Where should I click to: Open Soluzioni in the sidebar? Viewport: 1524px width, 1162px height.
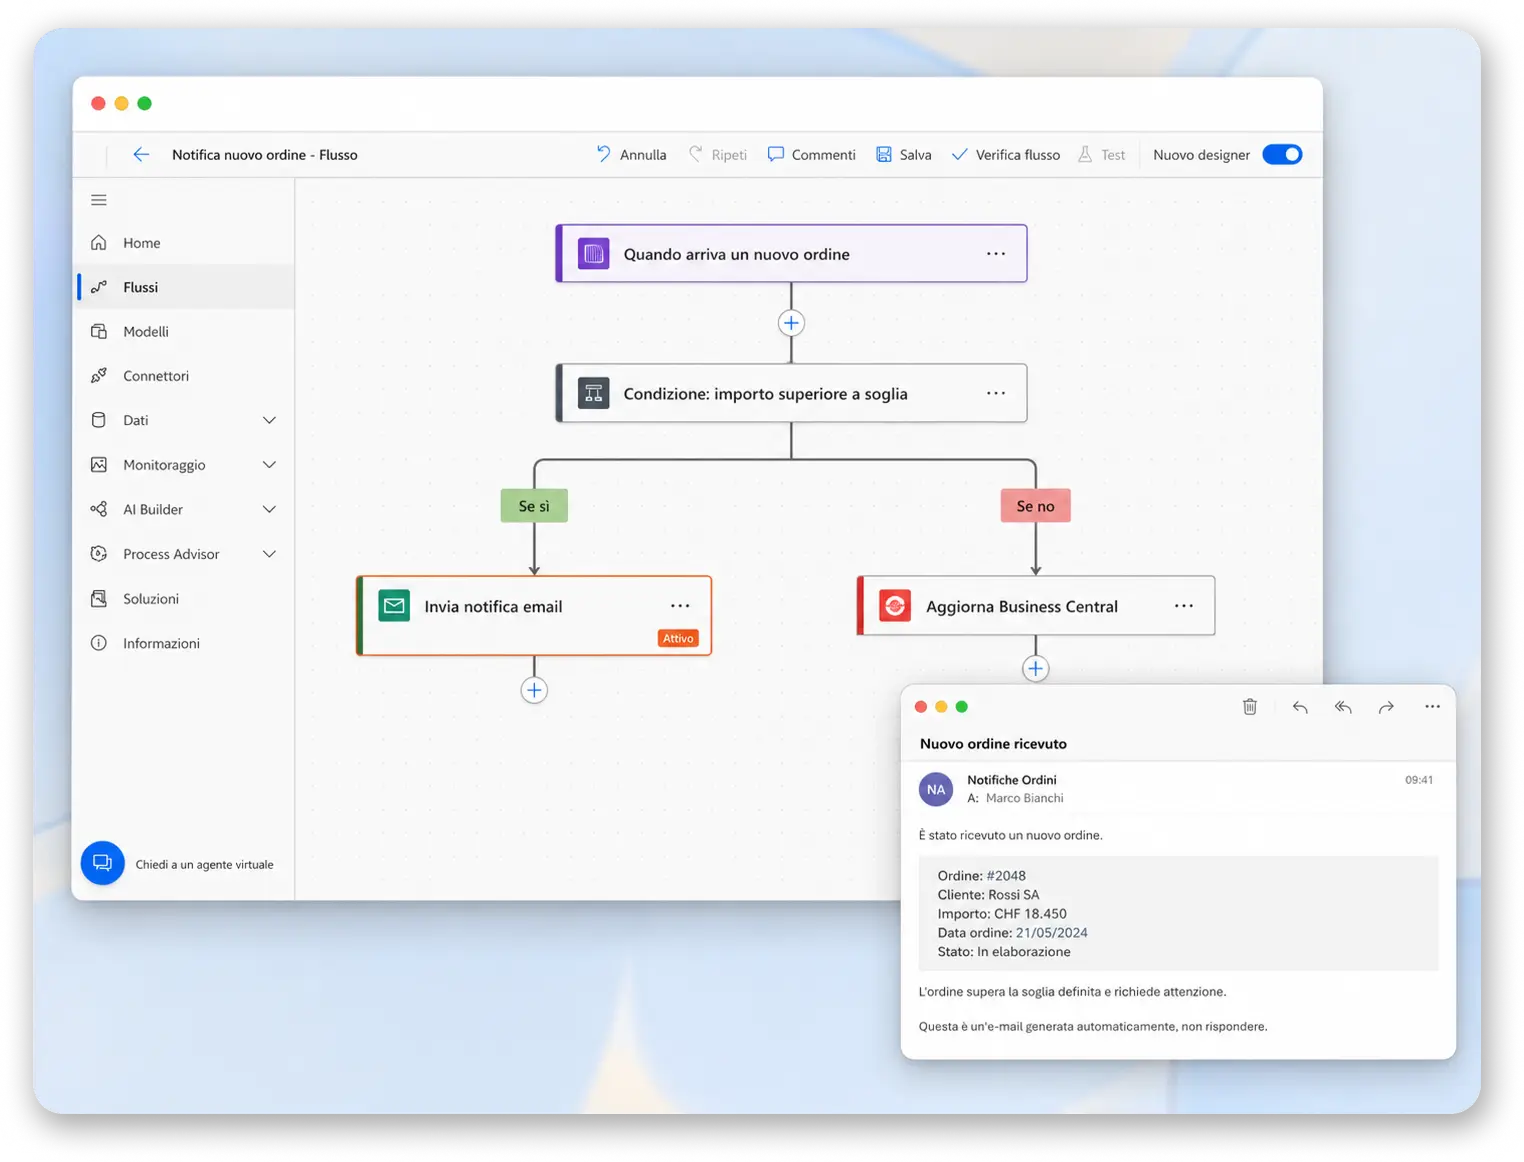pyautogui.click(x=185, y=598)
